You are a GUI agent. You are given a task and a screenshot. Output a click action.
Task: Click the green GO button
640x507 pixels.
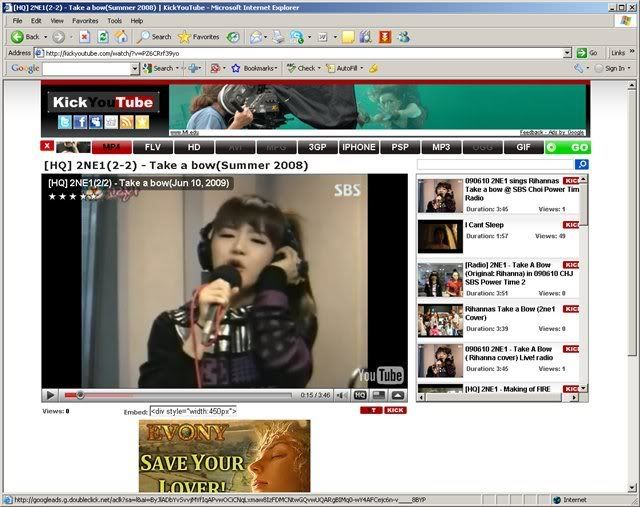tap(568, 147)
